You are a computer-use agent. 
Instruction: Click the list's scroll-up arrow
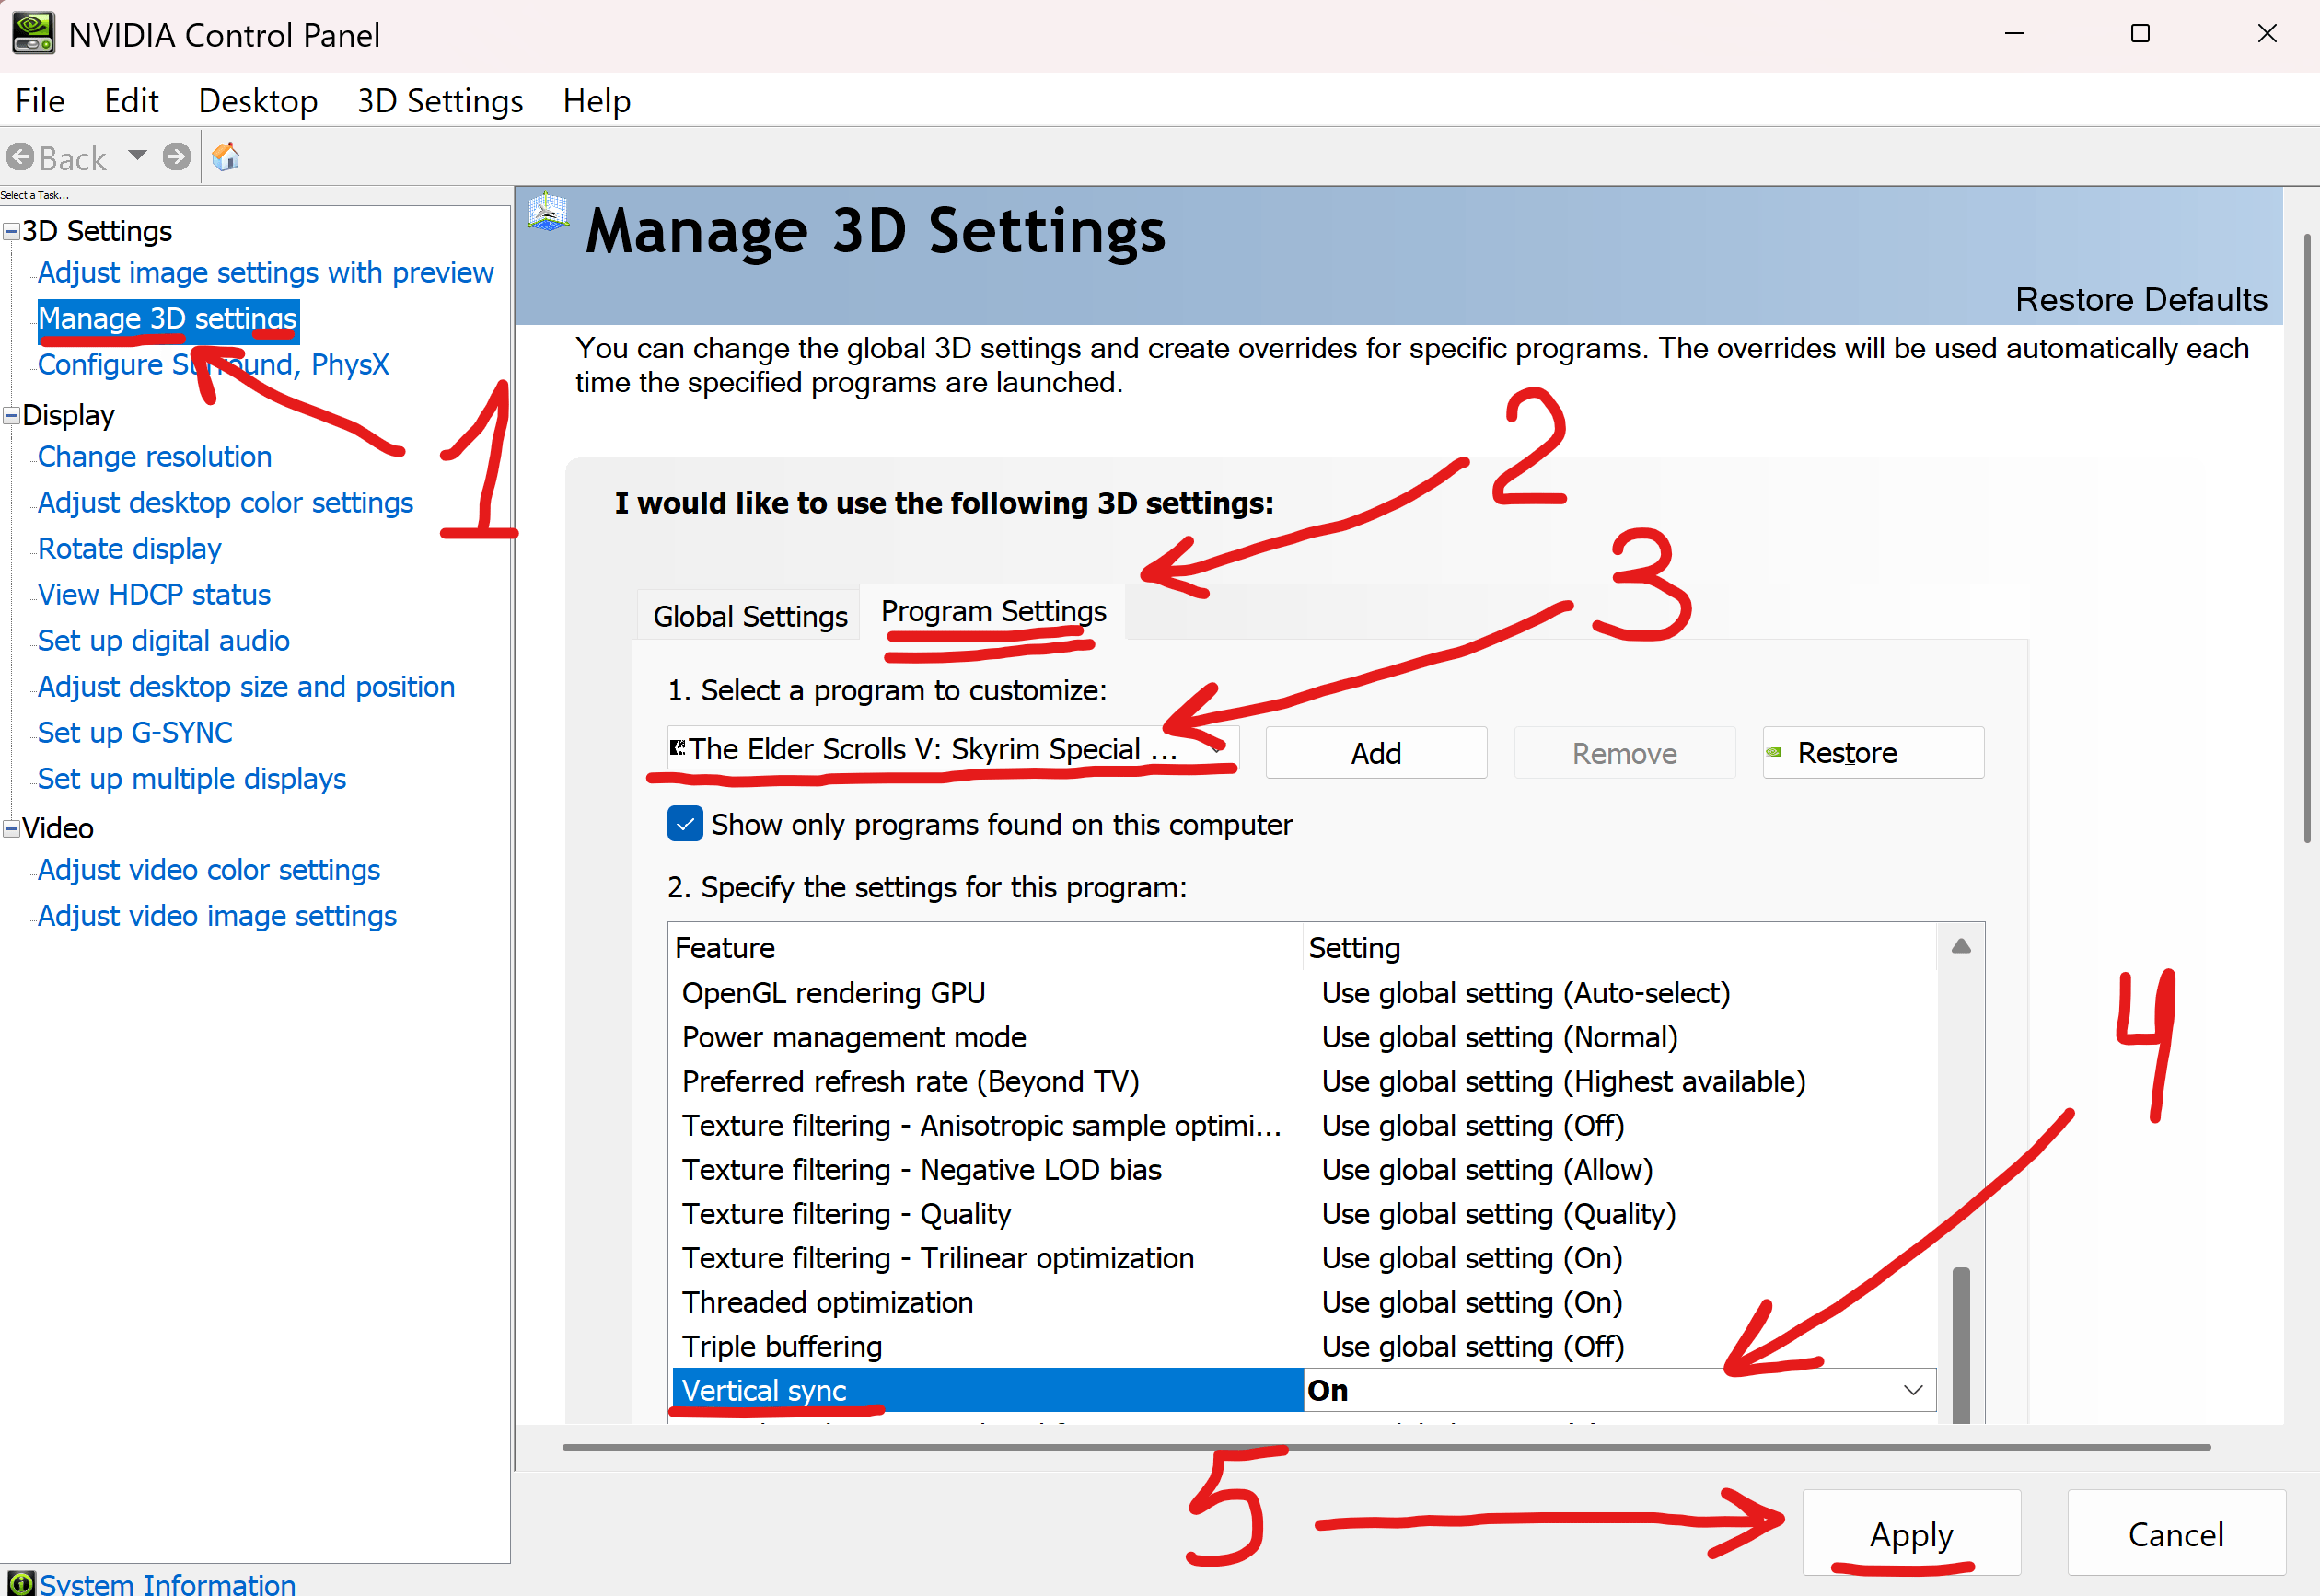point(1961,947)
